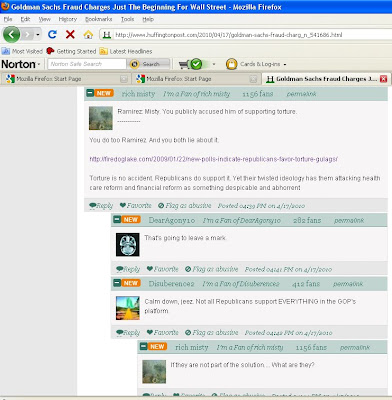Open the History menu
Viewport: 392px width, 400px height.
pos(68,19)
